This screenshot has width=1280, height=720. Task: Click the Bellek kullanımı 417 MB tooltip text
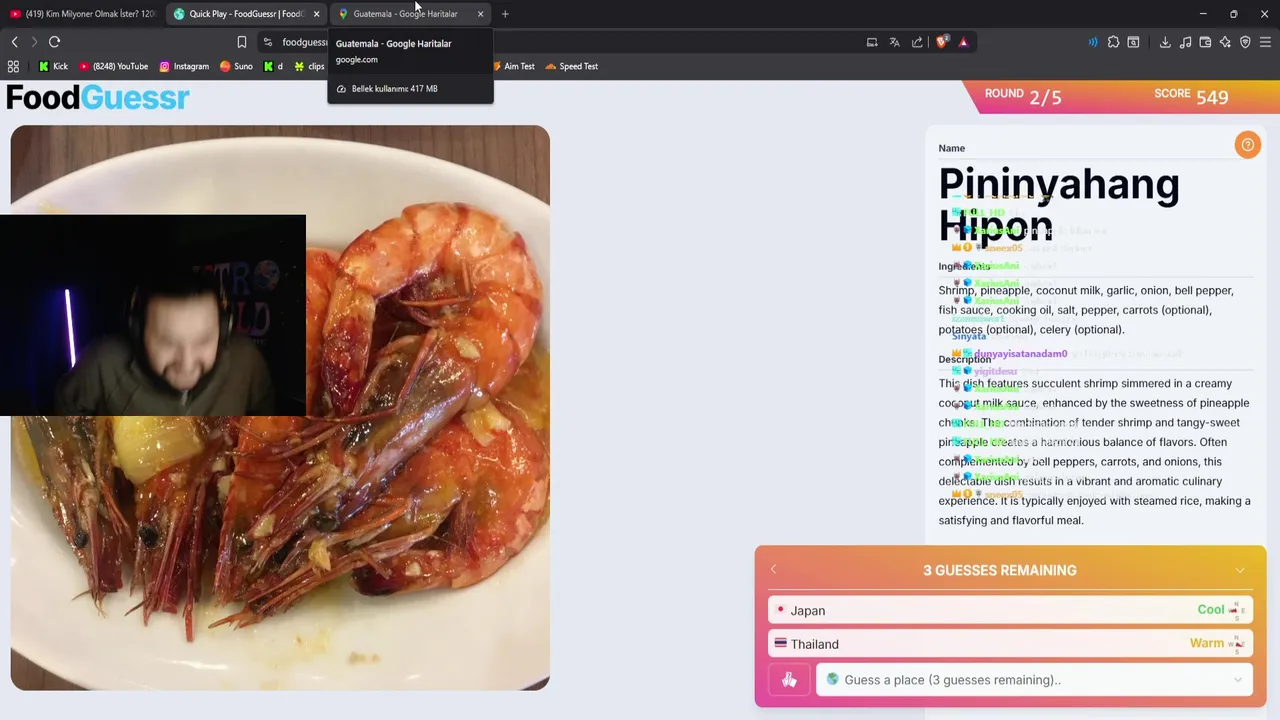coord(394,89)
